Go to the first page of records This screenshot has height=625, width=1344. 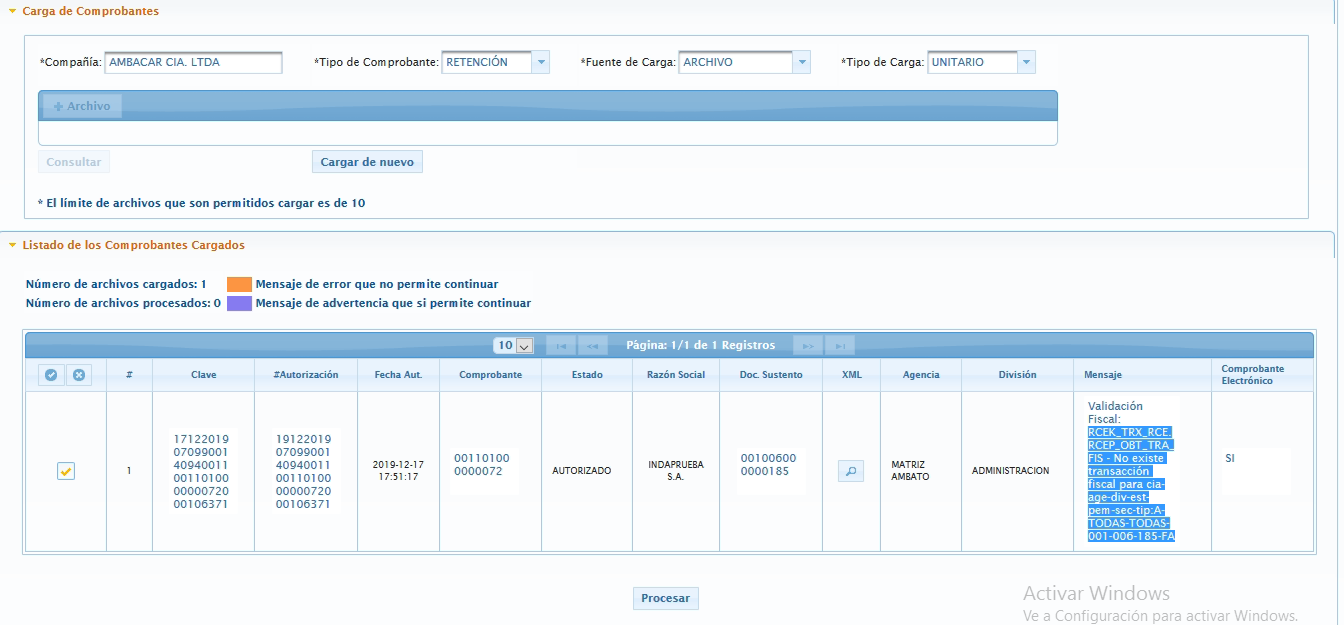tap(560, 346)
